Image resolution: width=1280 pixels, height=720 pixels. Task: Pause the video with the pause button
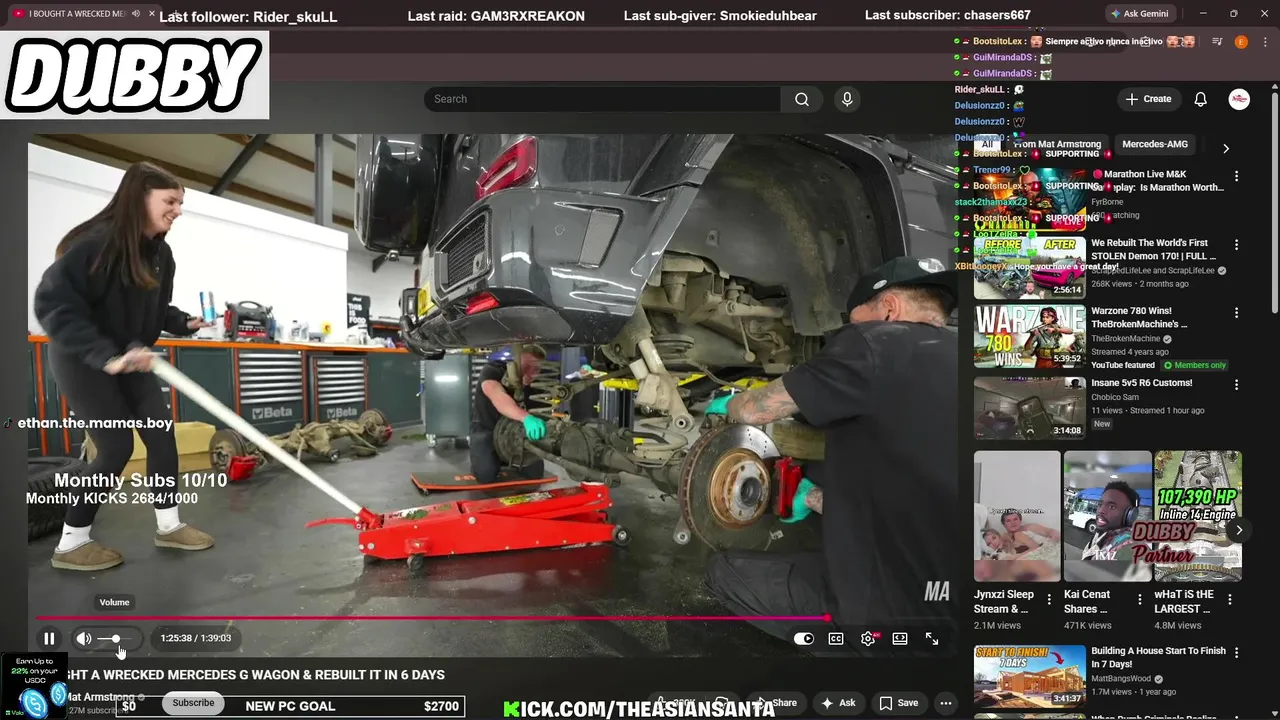point(49,638)
